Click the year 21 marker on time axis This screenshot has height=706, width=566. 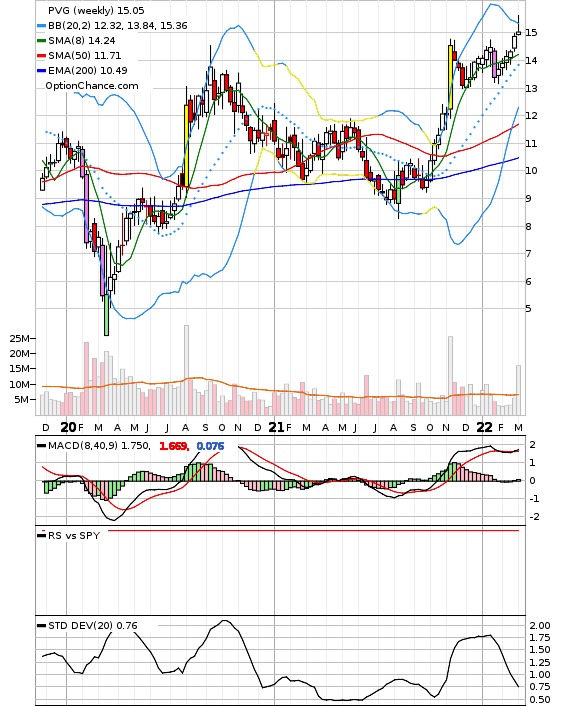tap(276, 427)
